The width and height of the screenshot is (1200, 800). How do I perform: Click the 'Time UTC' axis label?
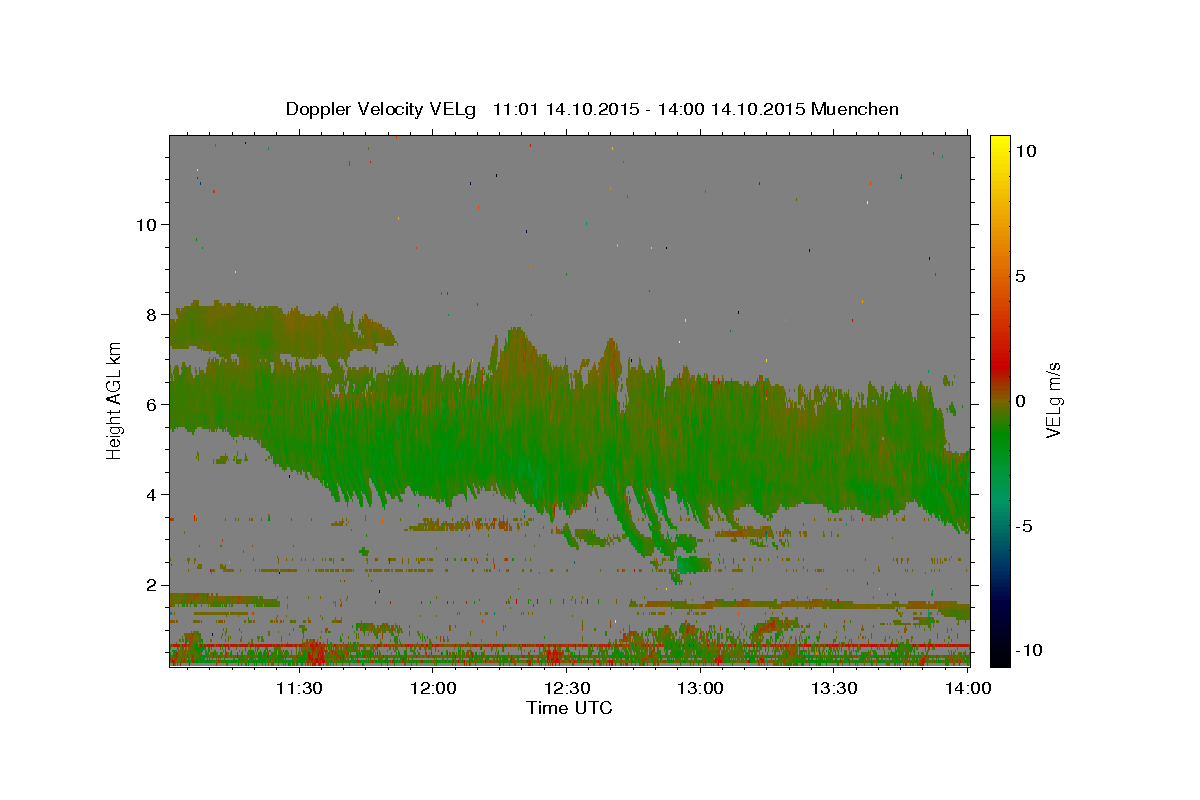569,708
